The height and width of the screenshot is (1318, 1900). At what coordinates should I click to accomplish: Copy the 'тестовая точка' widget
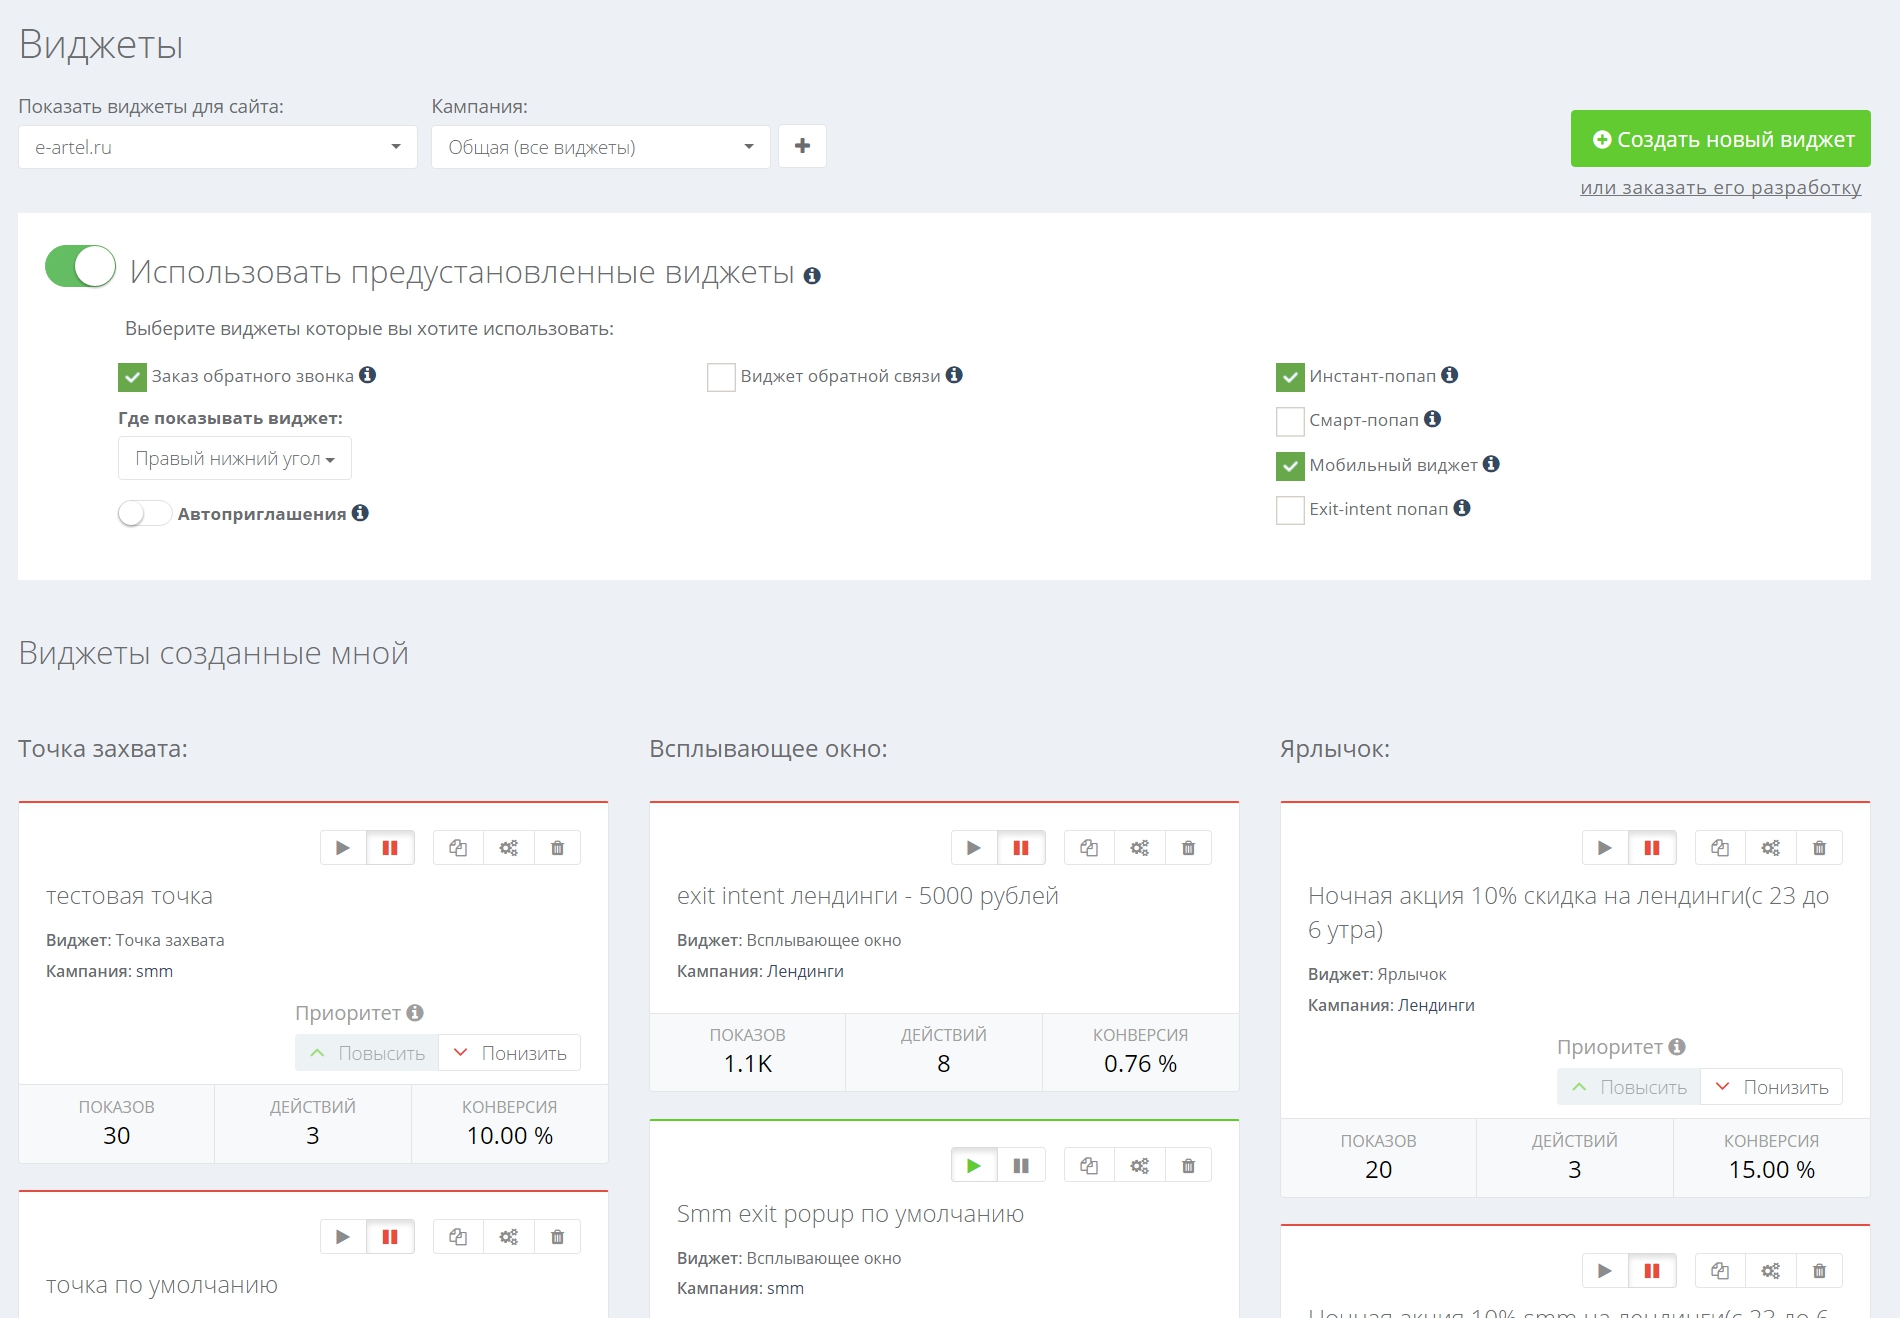[458, 848]
